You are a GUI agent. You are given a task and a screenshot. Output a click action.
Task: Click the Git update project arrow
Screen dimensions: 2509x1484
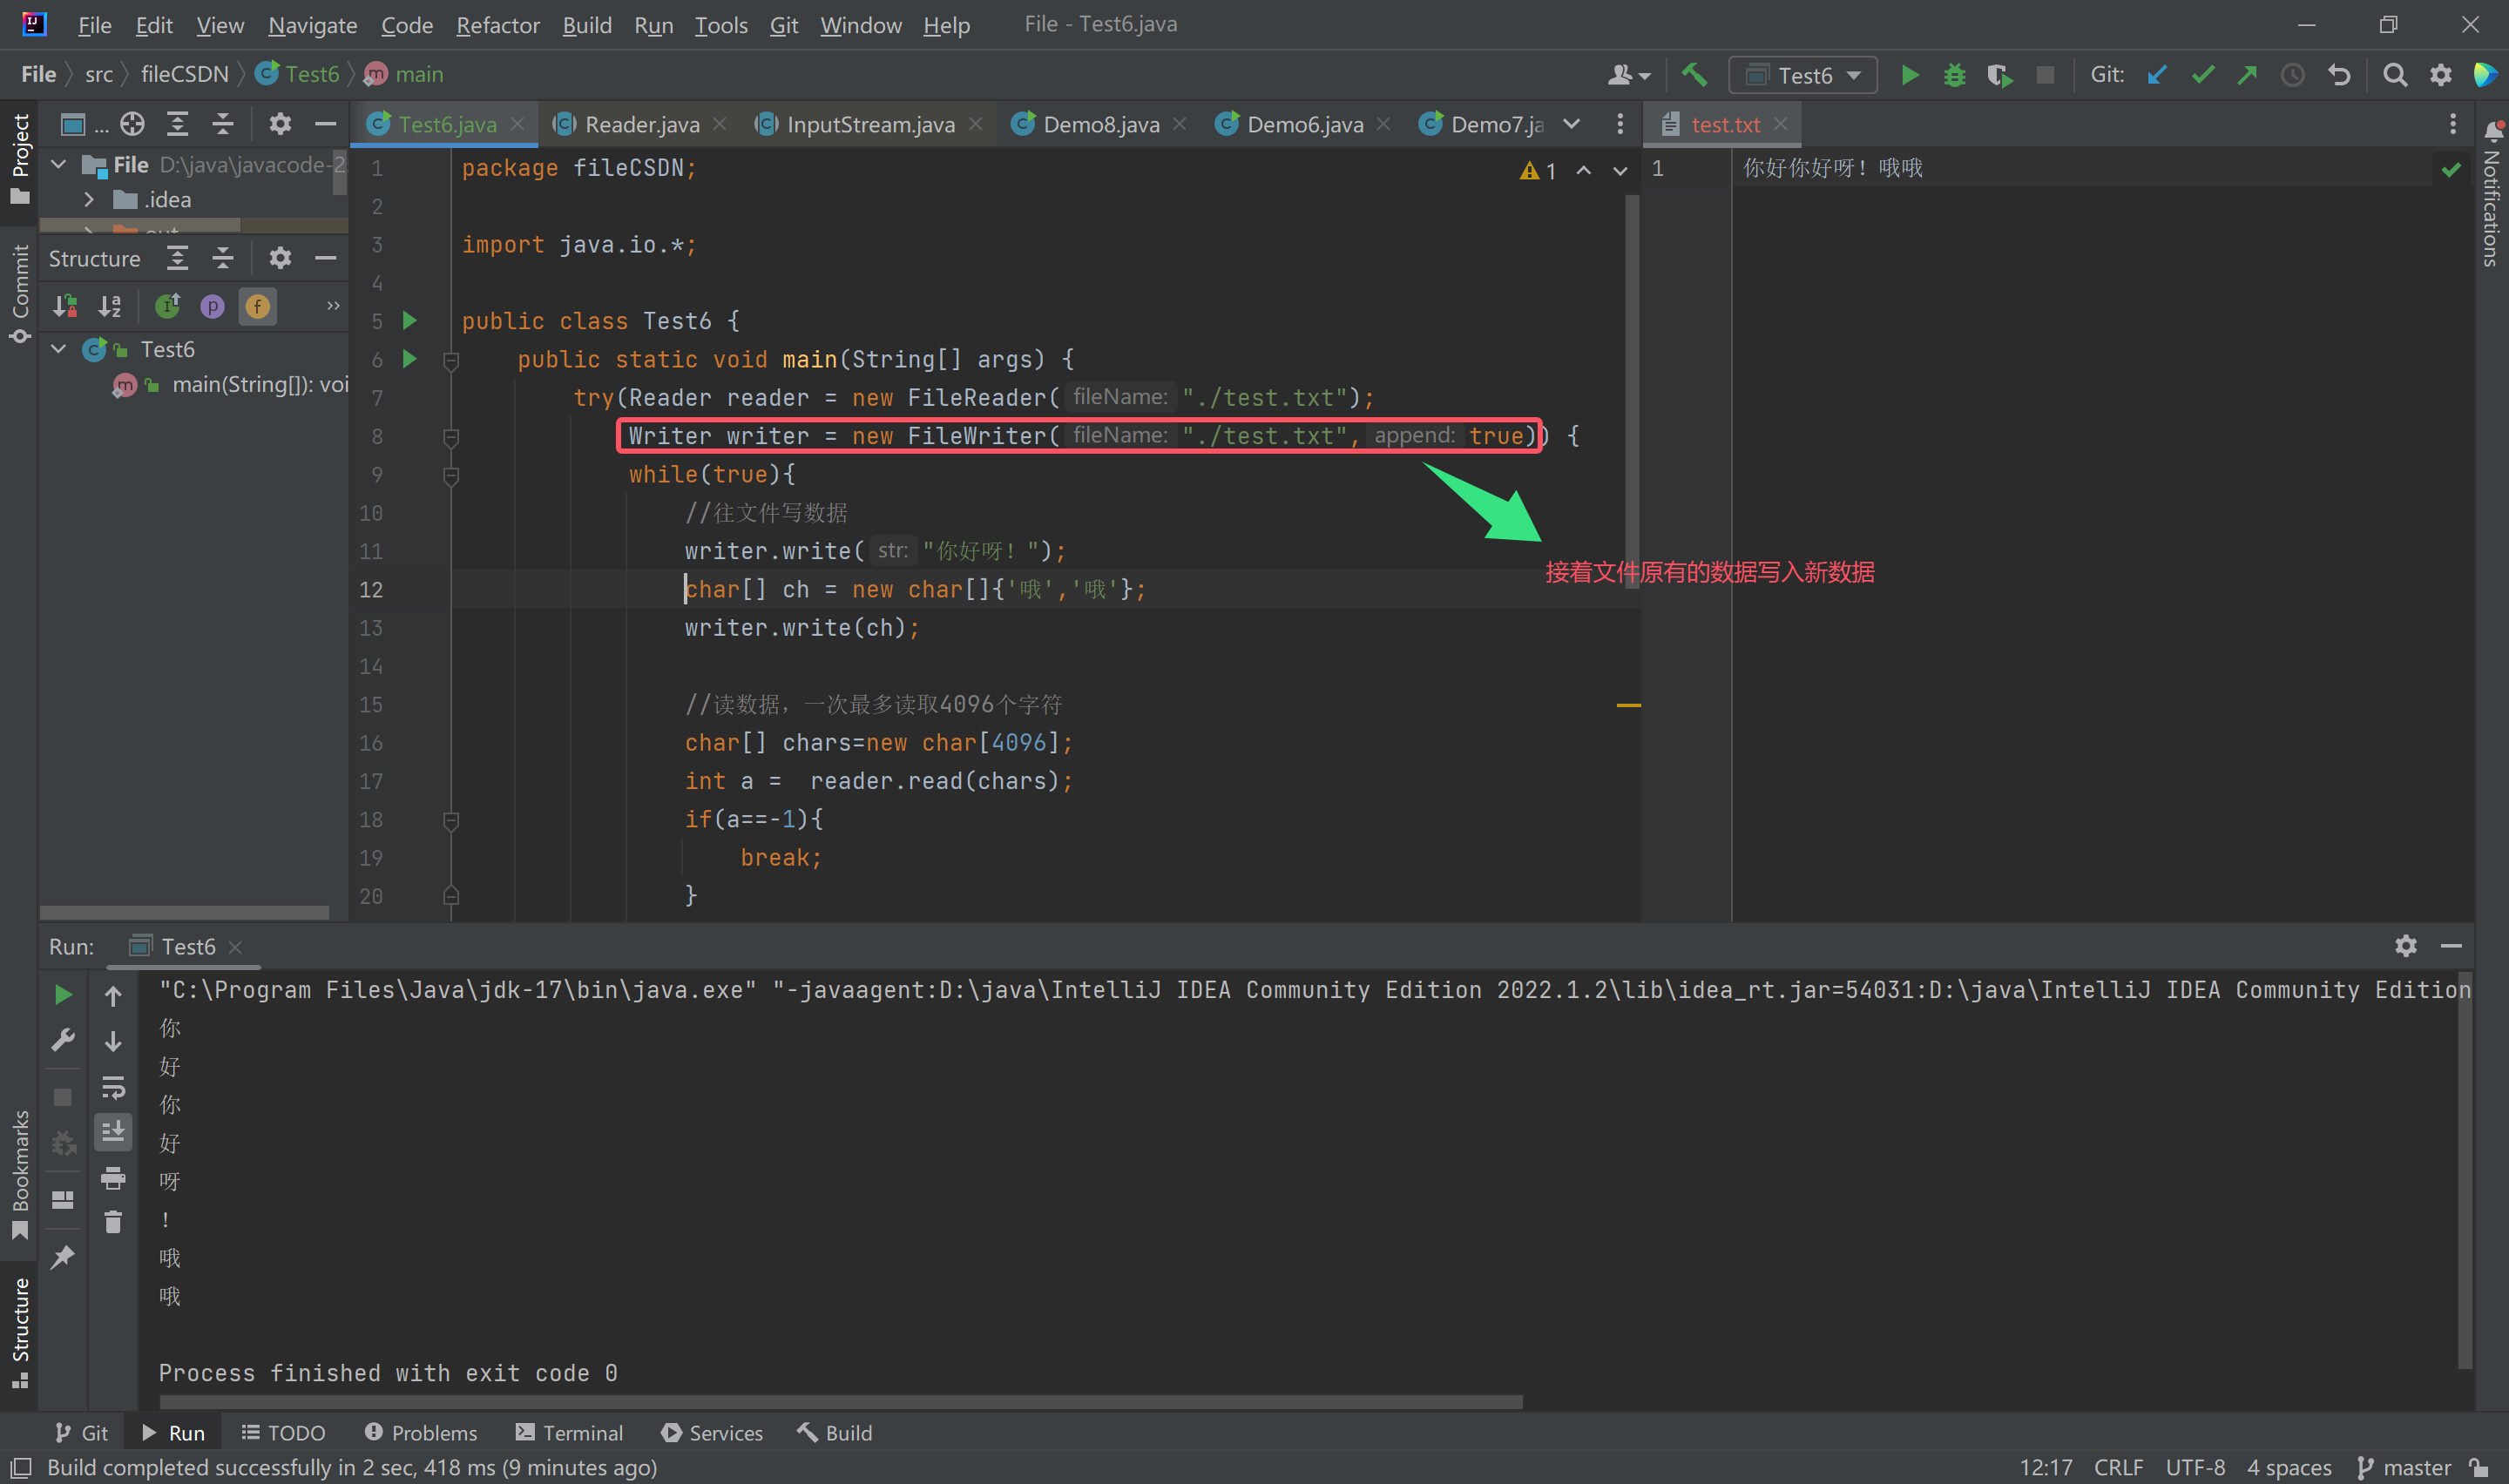tap(2157, 75)
